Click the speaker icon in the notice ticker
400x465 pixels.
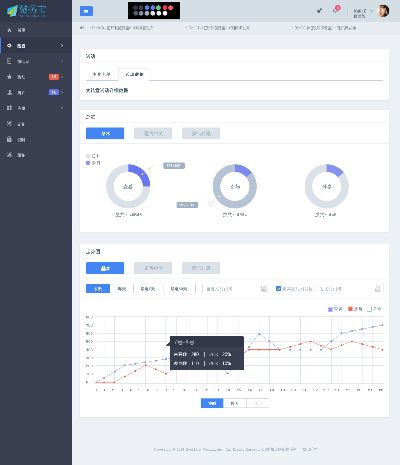pyautogui.click(x=82, y=28)
